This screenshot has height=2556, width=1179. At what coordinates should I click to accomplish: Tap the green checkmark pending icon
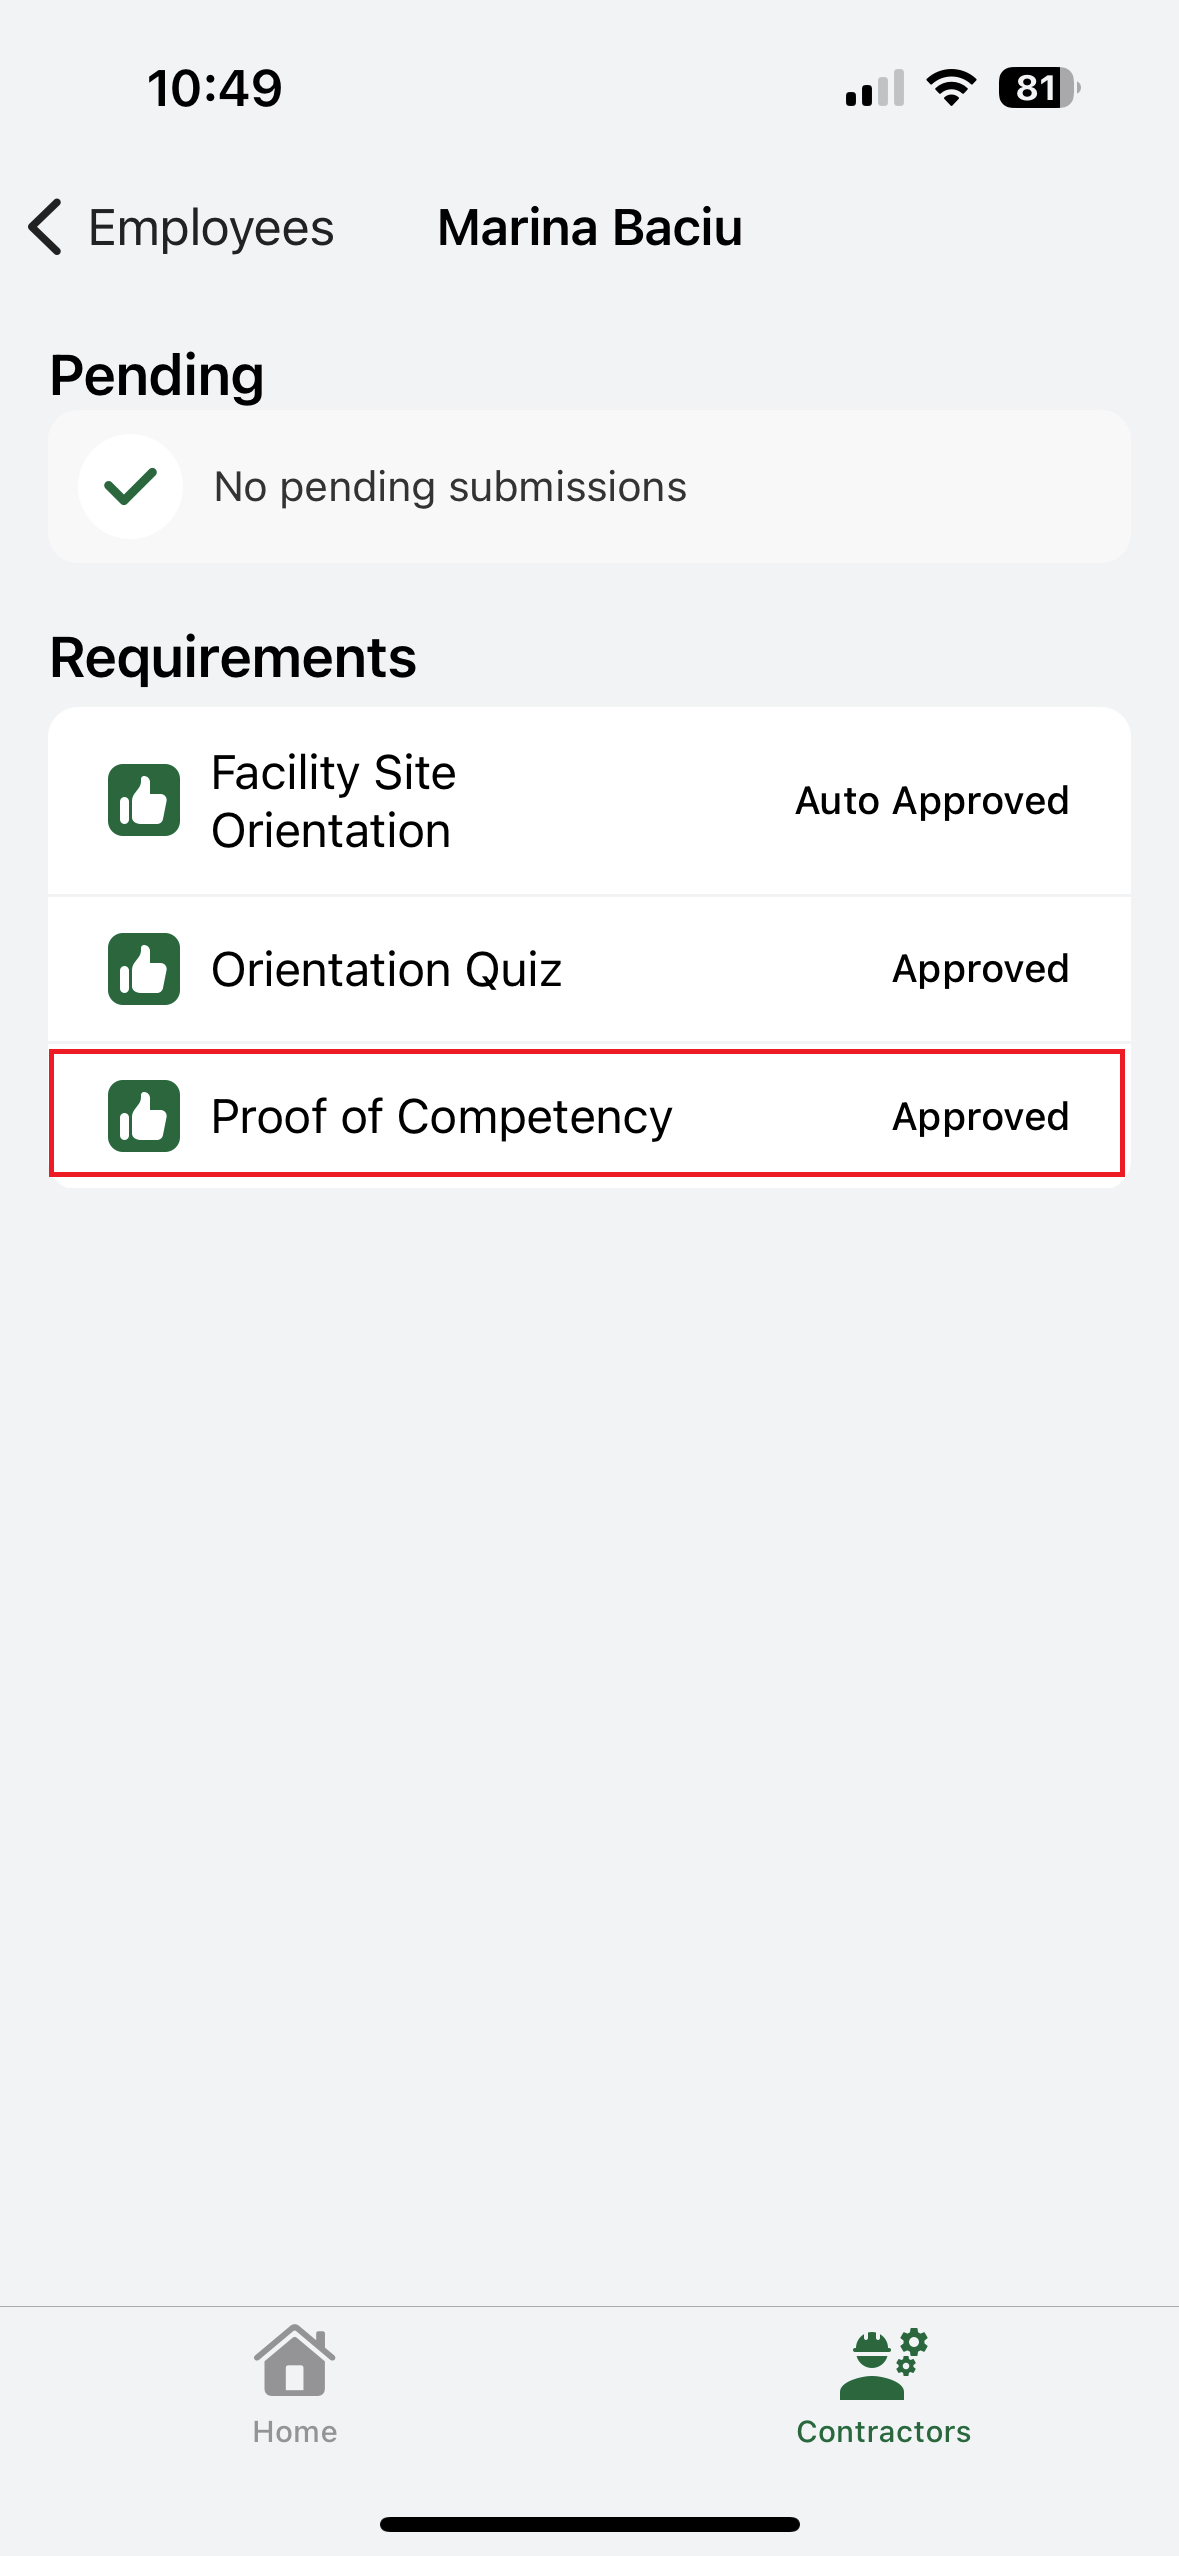coord(130,487)
